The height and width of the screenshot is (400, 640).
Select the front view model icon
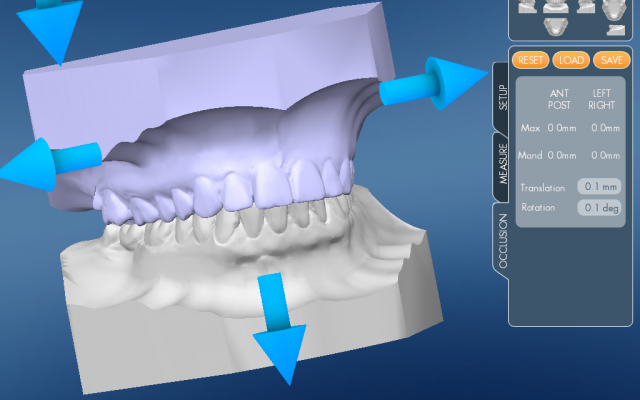coord(556,7)
